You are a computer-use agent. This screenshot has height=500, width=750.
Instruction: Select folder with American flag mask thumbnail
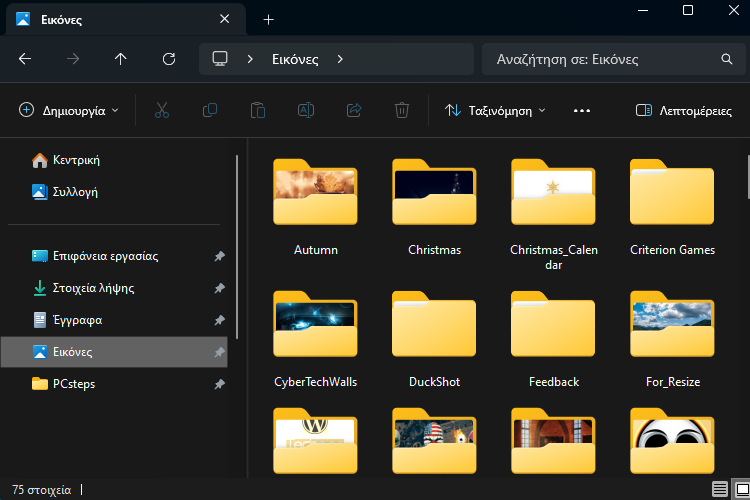(x=434, y=441)
